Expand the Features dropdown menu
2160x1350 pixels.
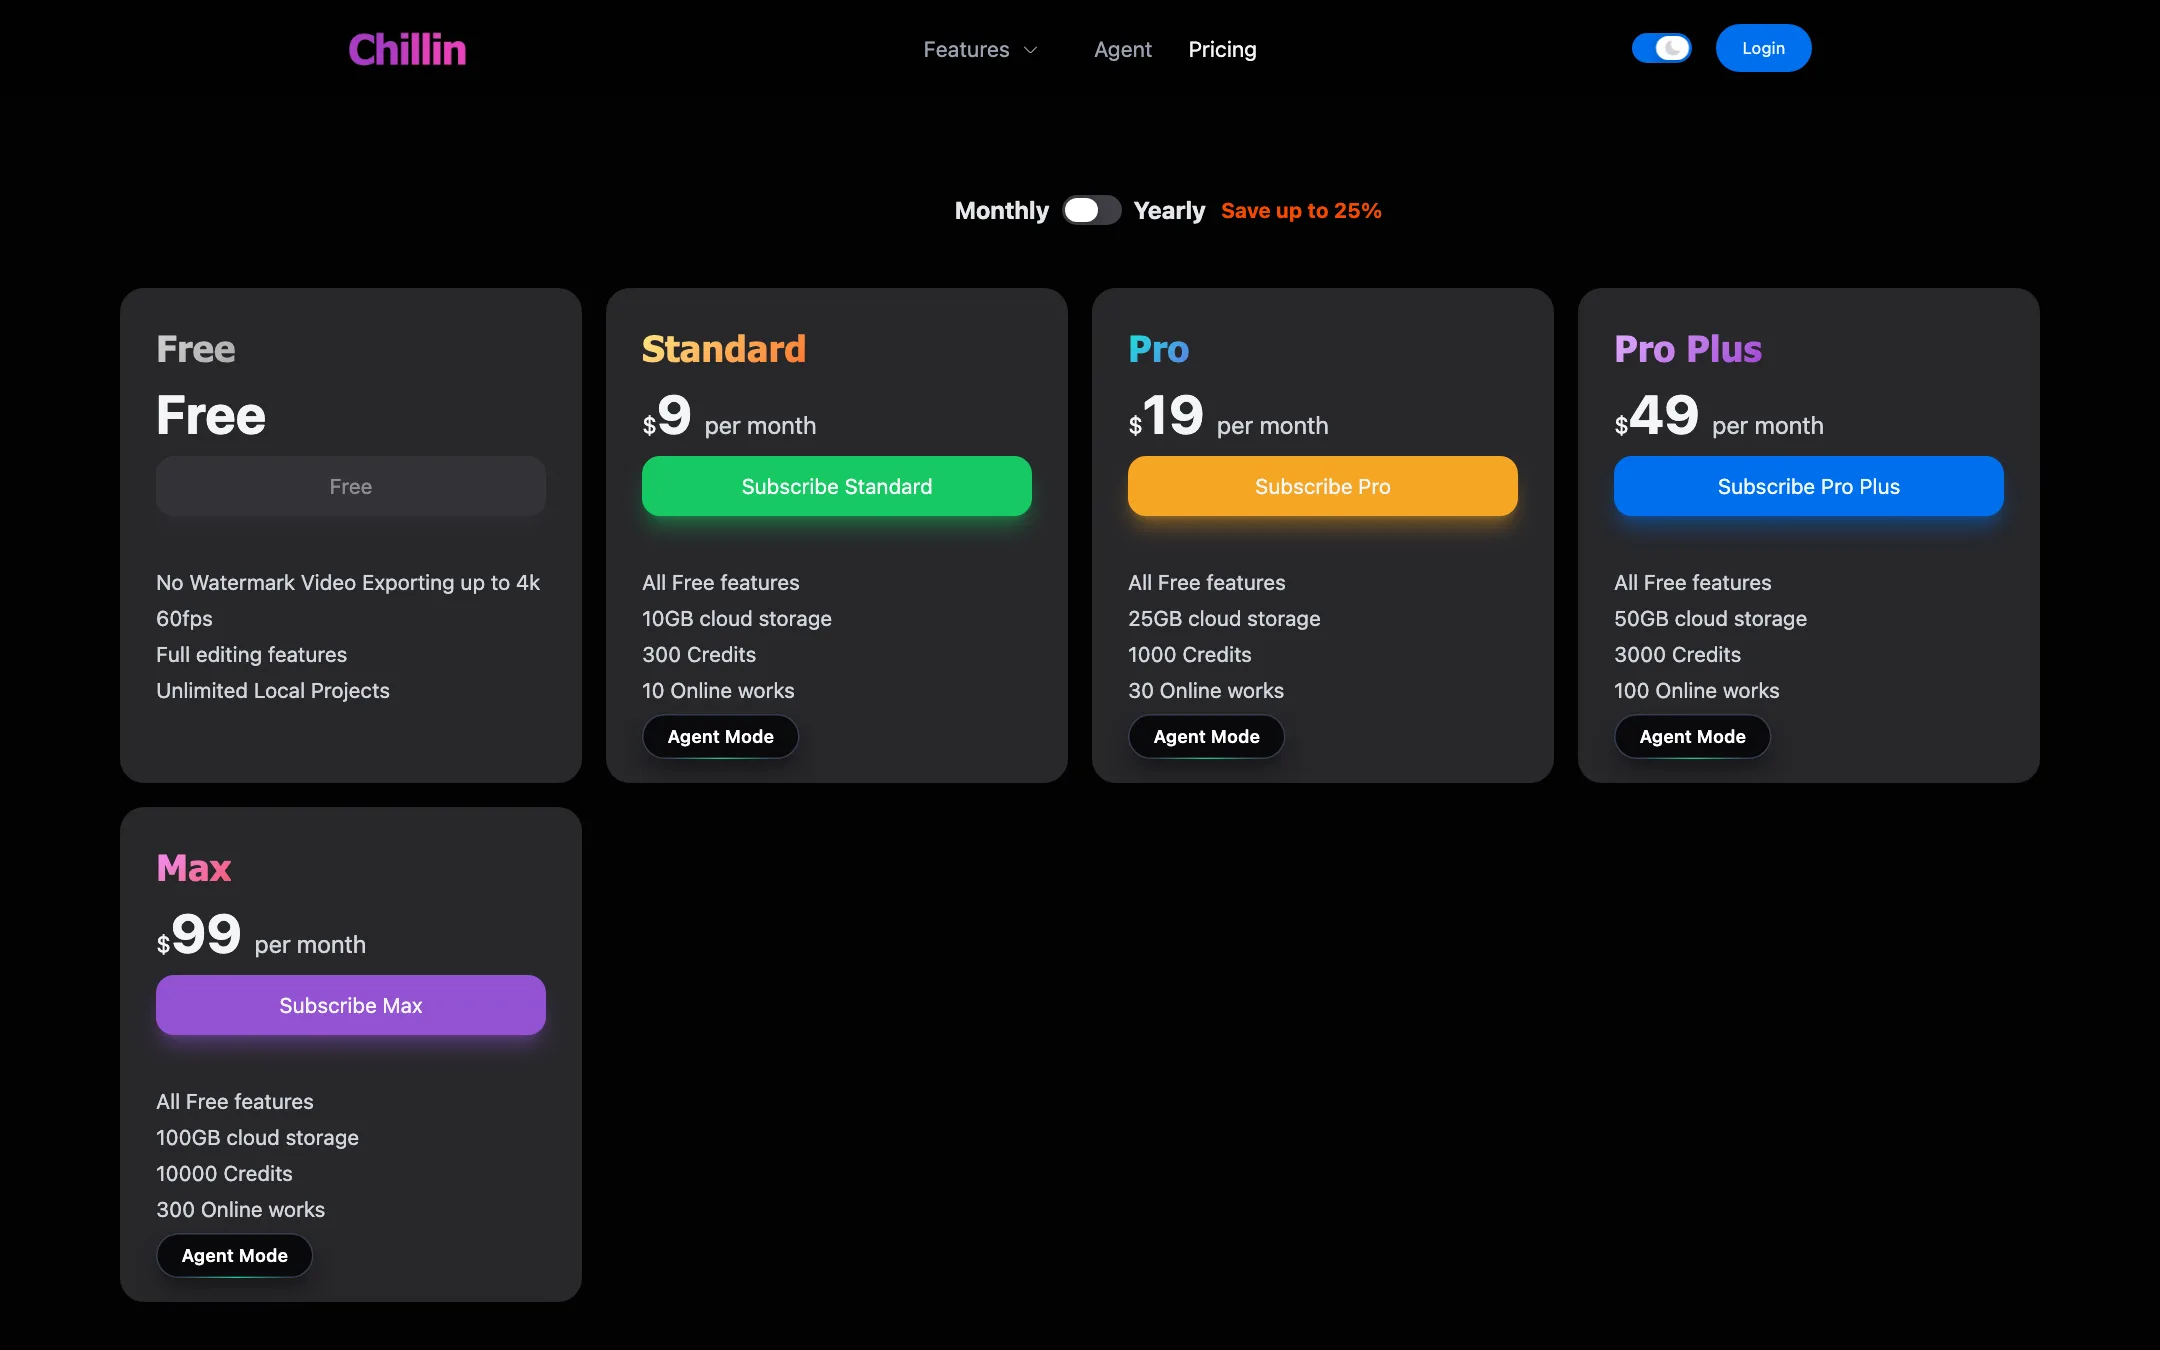coord(980,49)
